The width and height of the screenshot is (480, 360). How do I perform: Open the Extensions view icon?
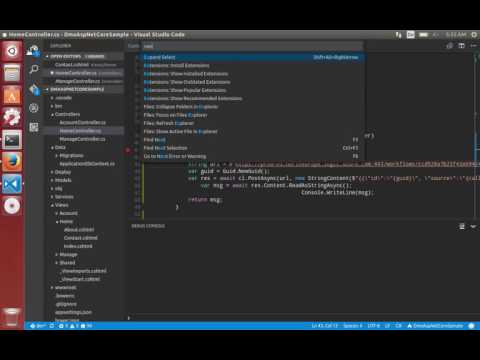[x=34, y=127]
